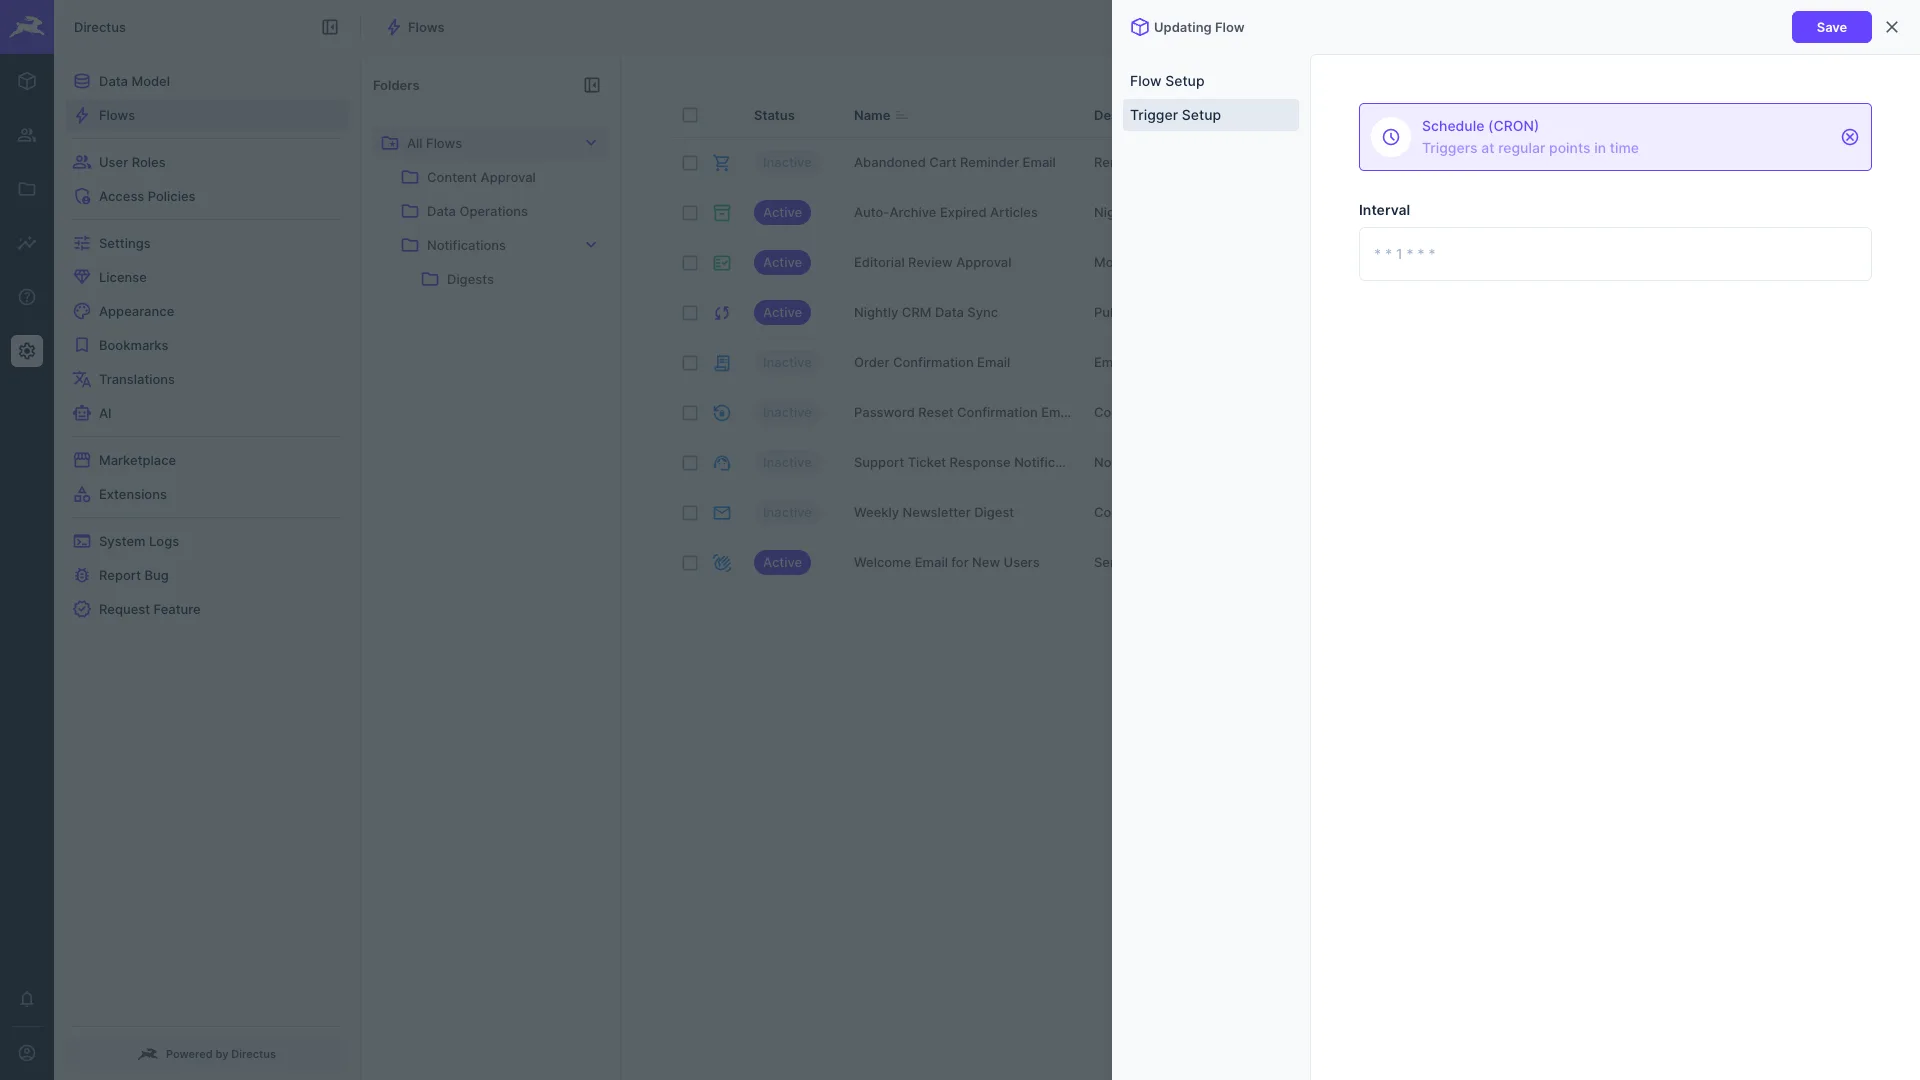Click the Order Confirmation receipt icon
This screenshot has height=1080, width=1920.
(x=722, y=362)
